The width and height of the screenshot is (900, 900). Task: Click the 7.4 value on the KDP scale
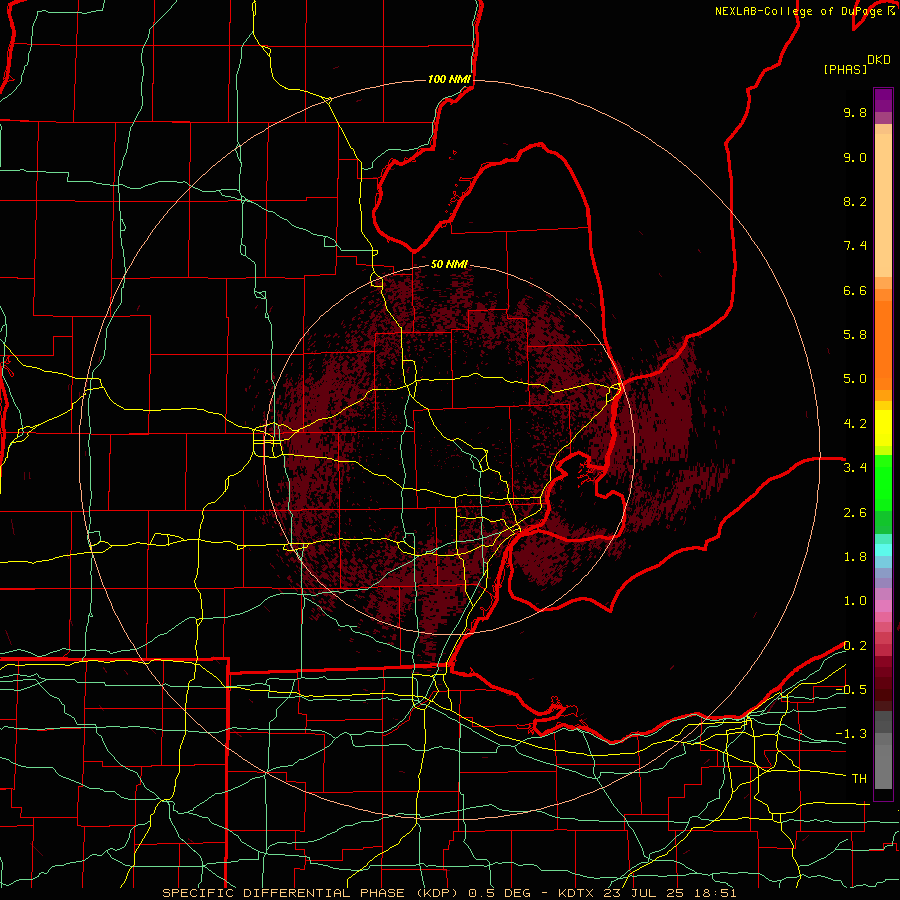(x=855, y=246)
